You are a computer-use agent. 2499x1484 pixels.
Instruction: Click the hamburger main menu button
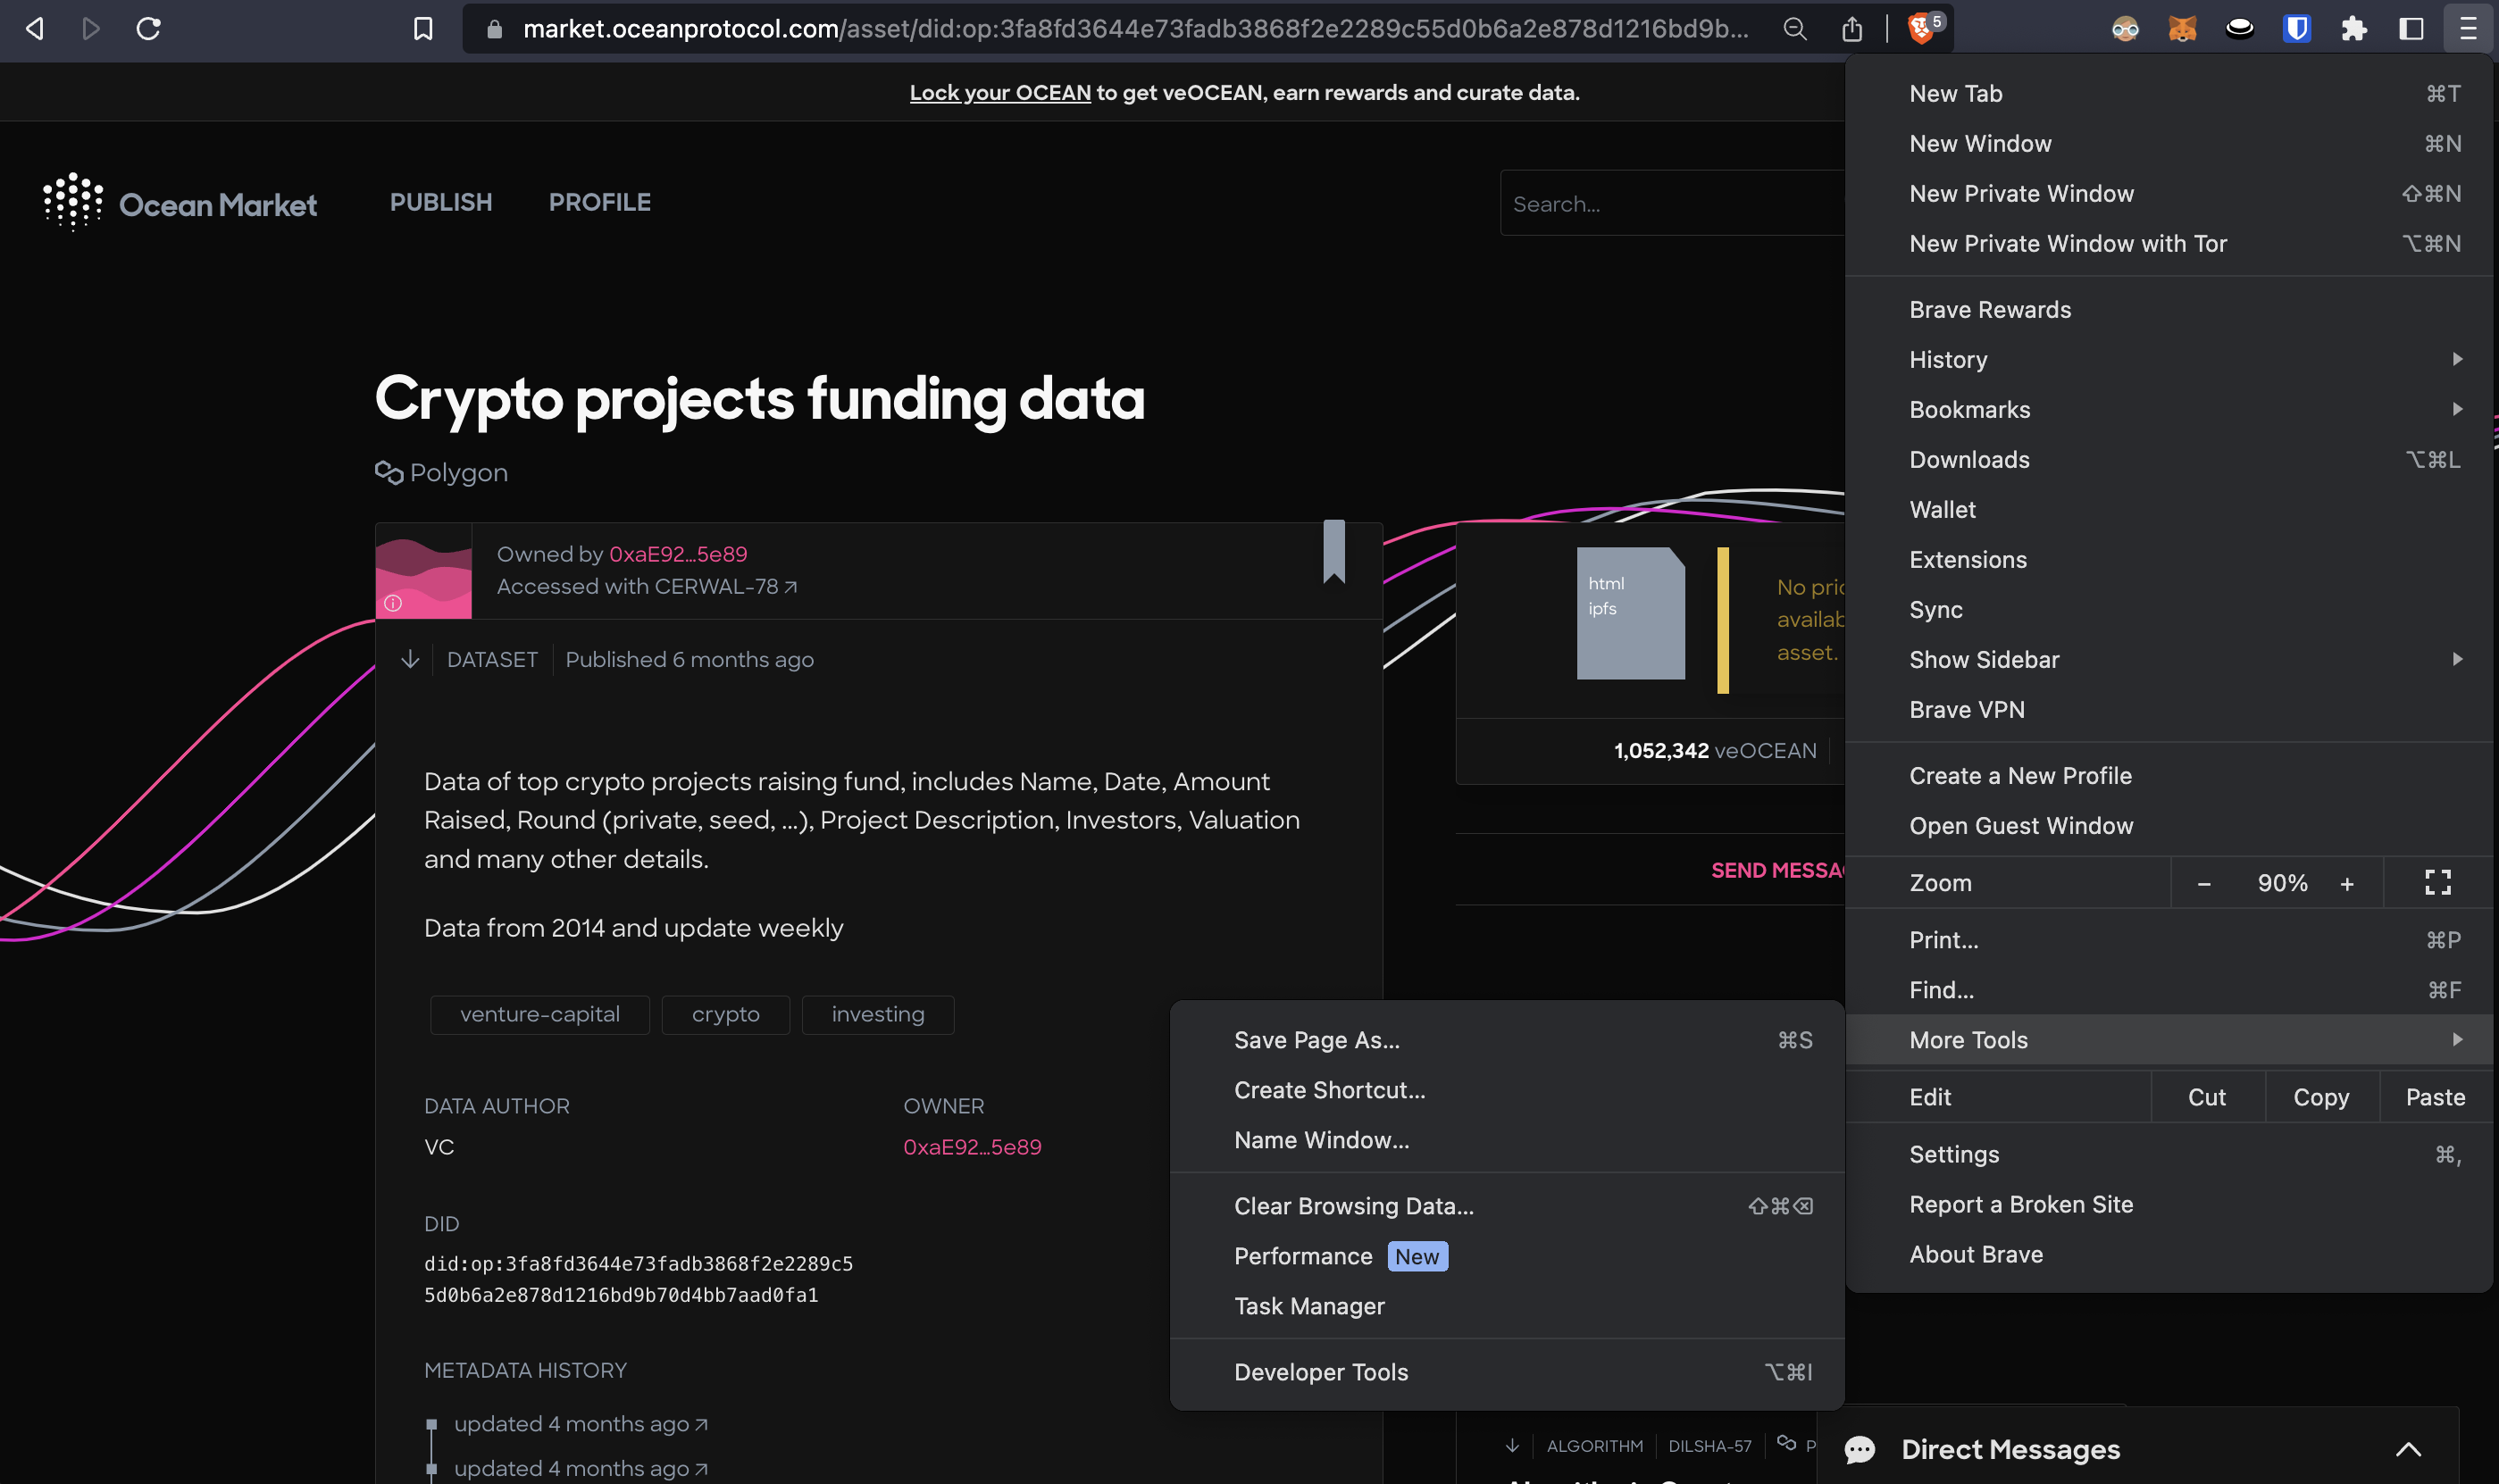point(2468,29)
